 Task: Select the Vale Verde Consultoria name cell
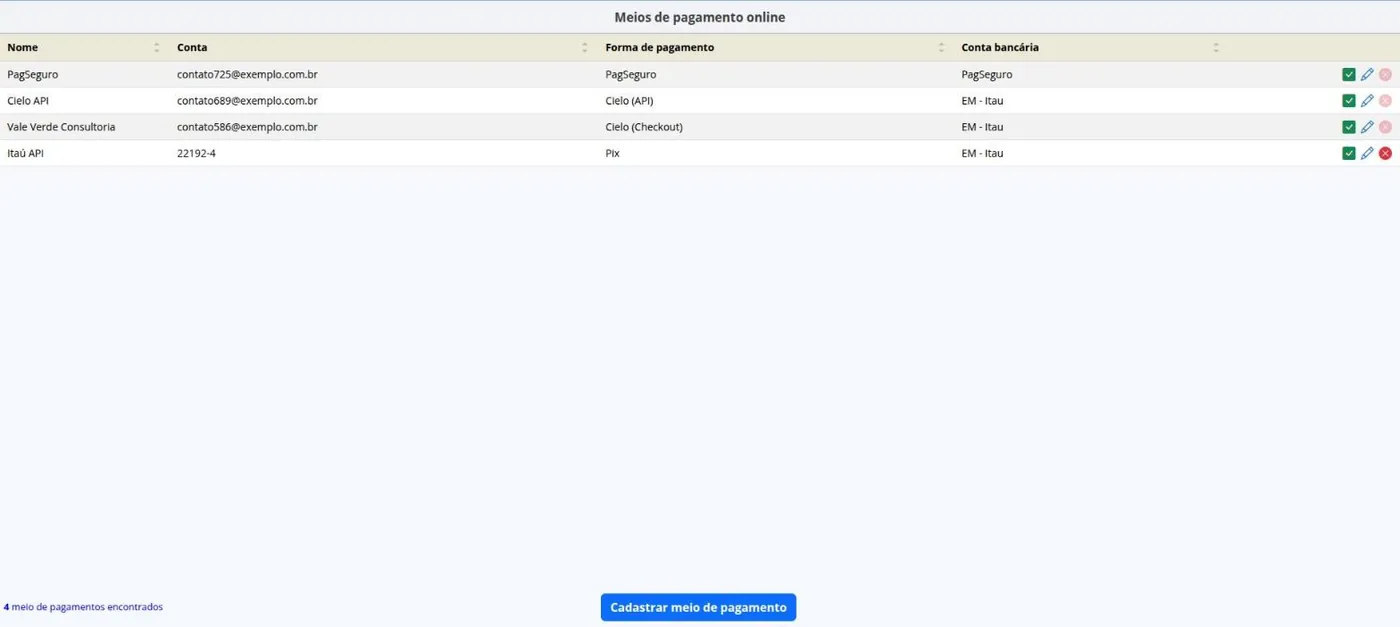[61, 127]
